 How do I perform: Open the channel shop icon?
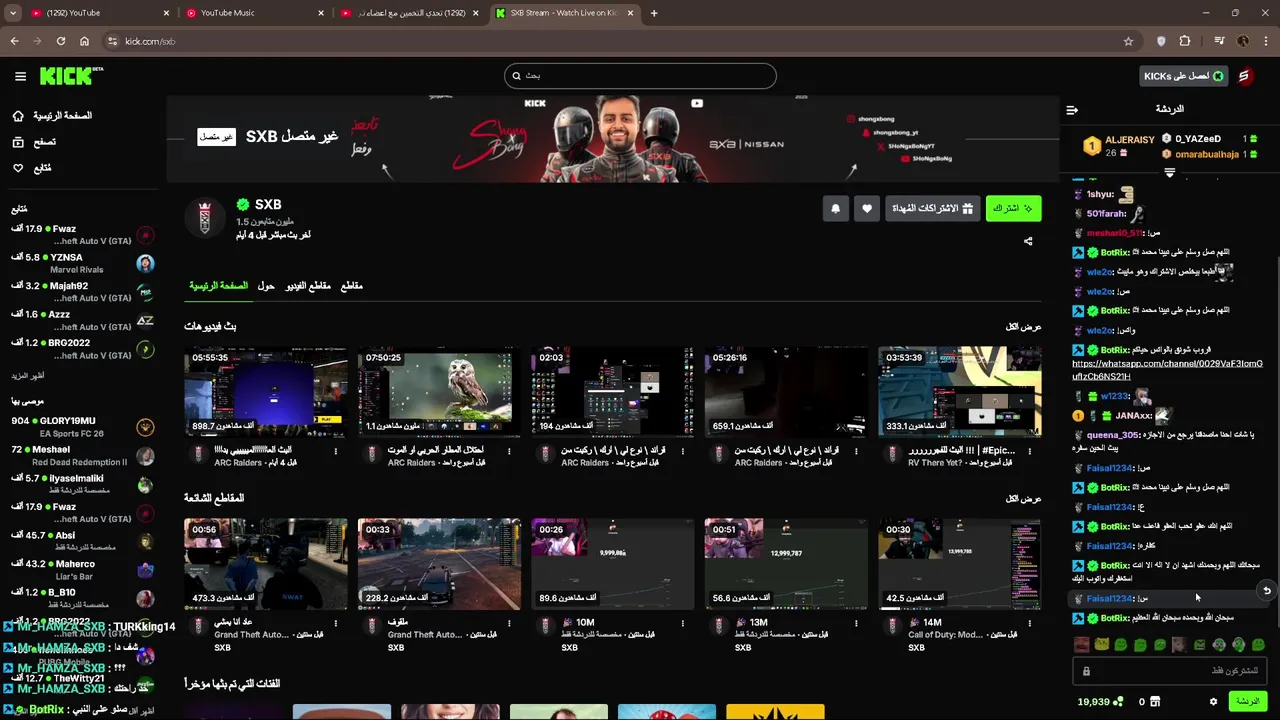pyautogui.click(x=1155, y=702)
